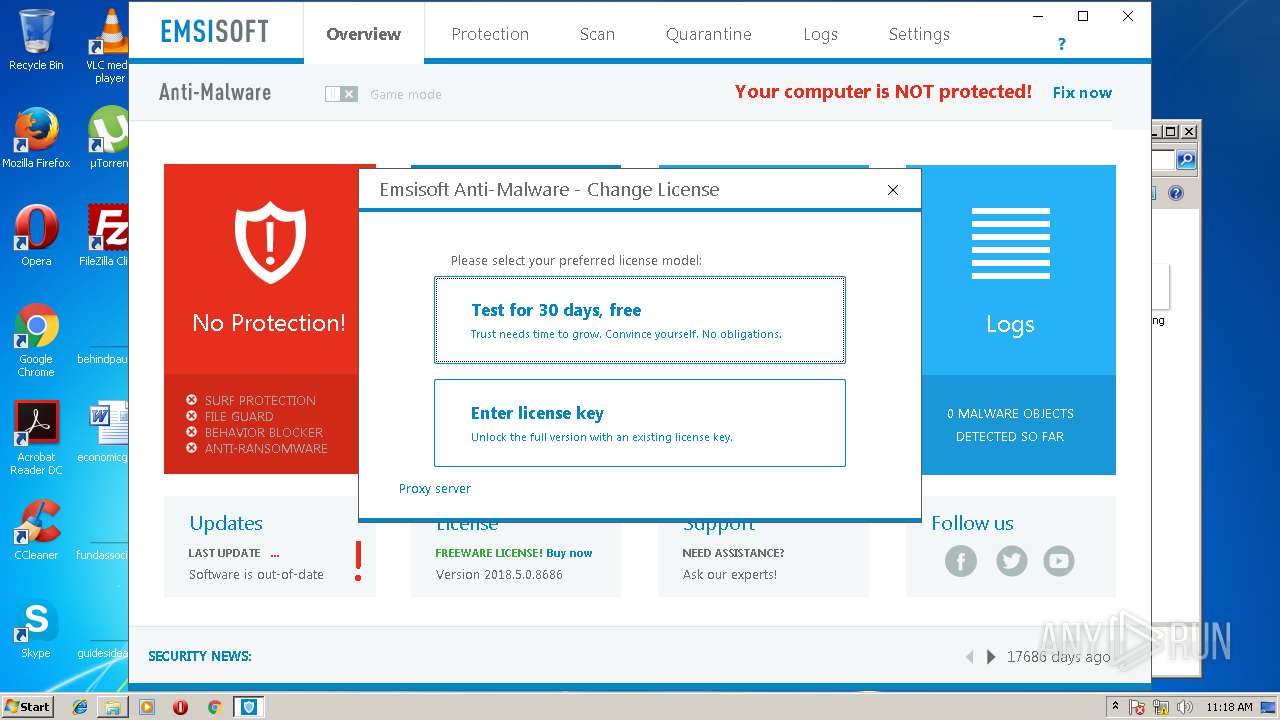
Task: Click the EMSISOFT logo
Action: click(215, 32)
